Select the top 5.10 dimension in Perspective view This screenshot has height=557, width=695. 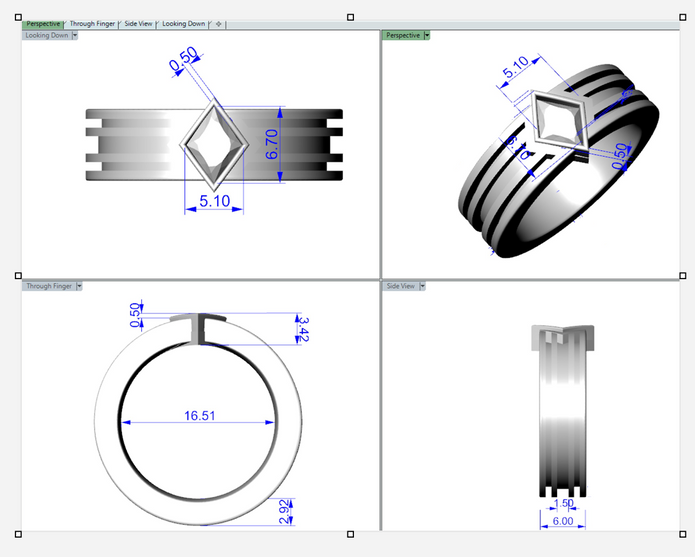(515, 67)
